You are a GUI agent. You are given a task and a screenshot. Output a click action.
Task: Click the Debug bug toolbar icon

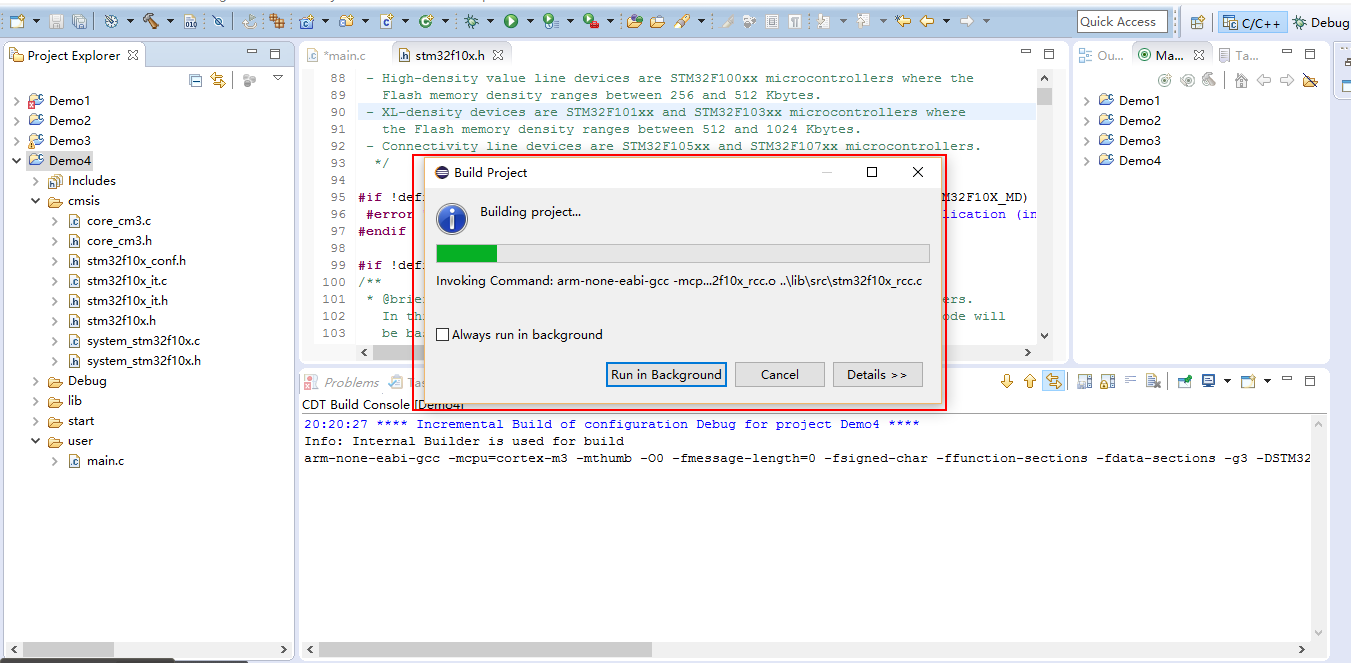471,21
